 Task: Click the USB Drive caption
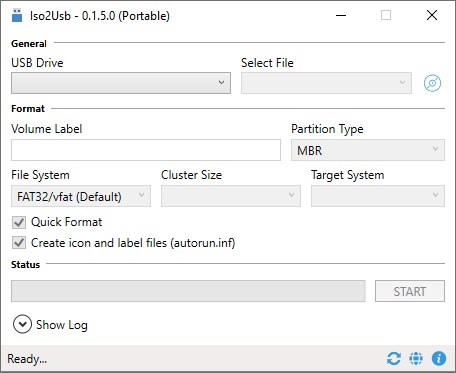[x=37, y=63]
